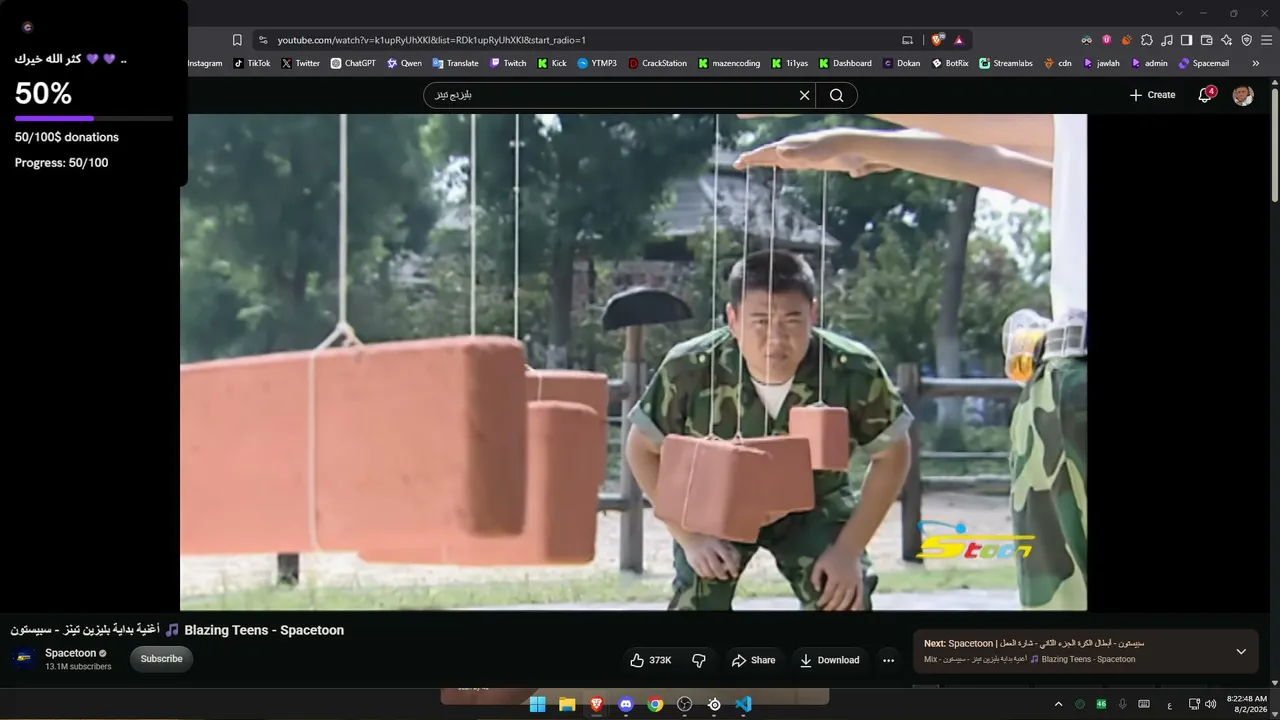
Task: Open the Brave VPN shield icon
Action: pyautogui.click(x=1246, y=40)
